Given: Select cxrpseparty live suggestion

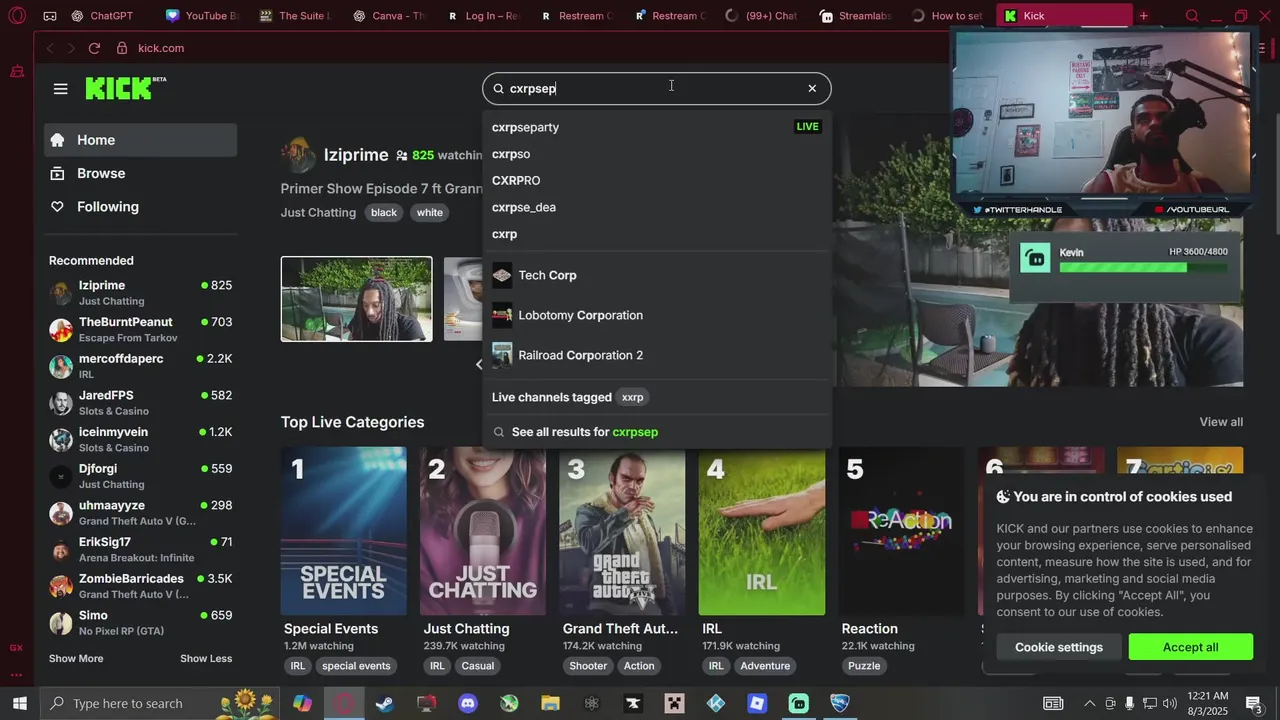Looking at the screenshot, I should (656, 127).
